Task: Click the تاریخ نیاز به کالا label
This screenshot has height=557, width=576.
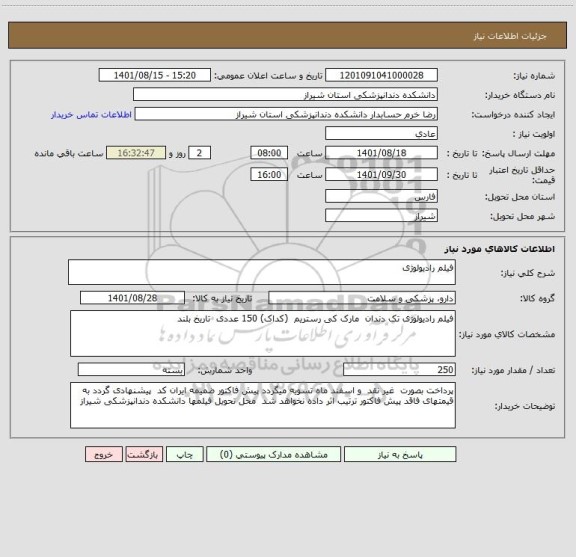Action: (x=222, y=298)
